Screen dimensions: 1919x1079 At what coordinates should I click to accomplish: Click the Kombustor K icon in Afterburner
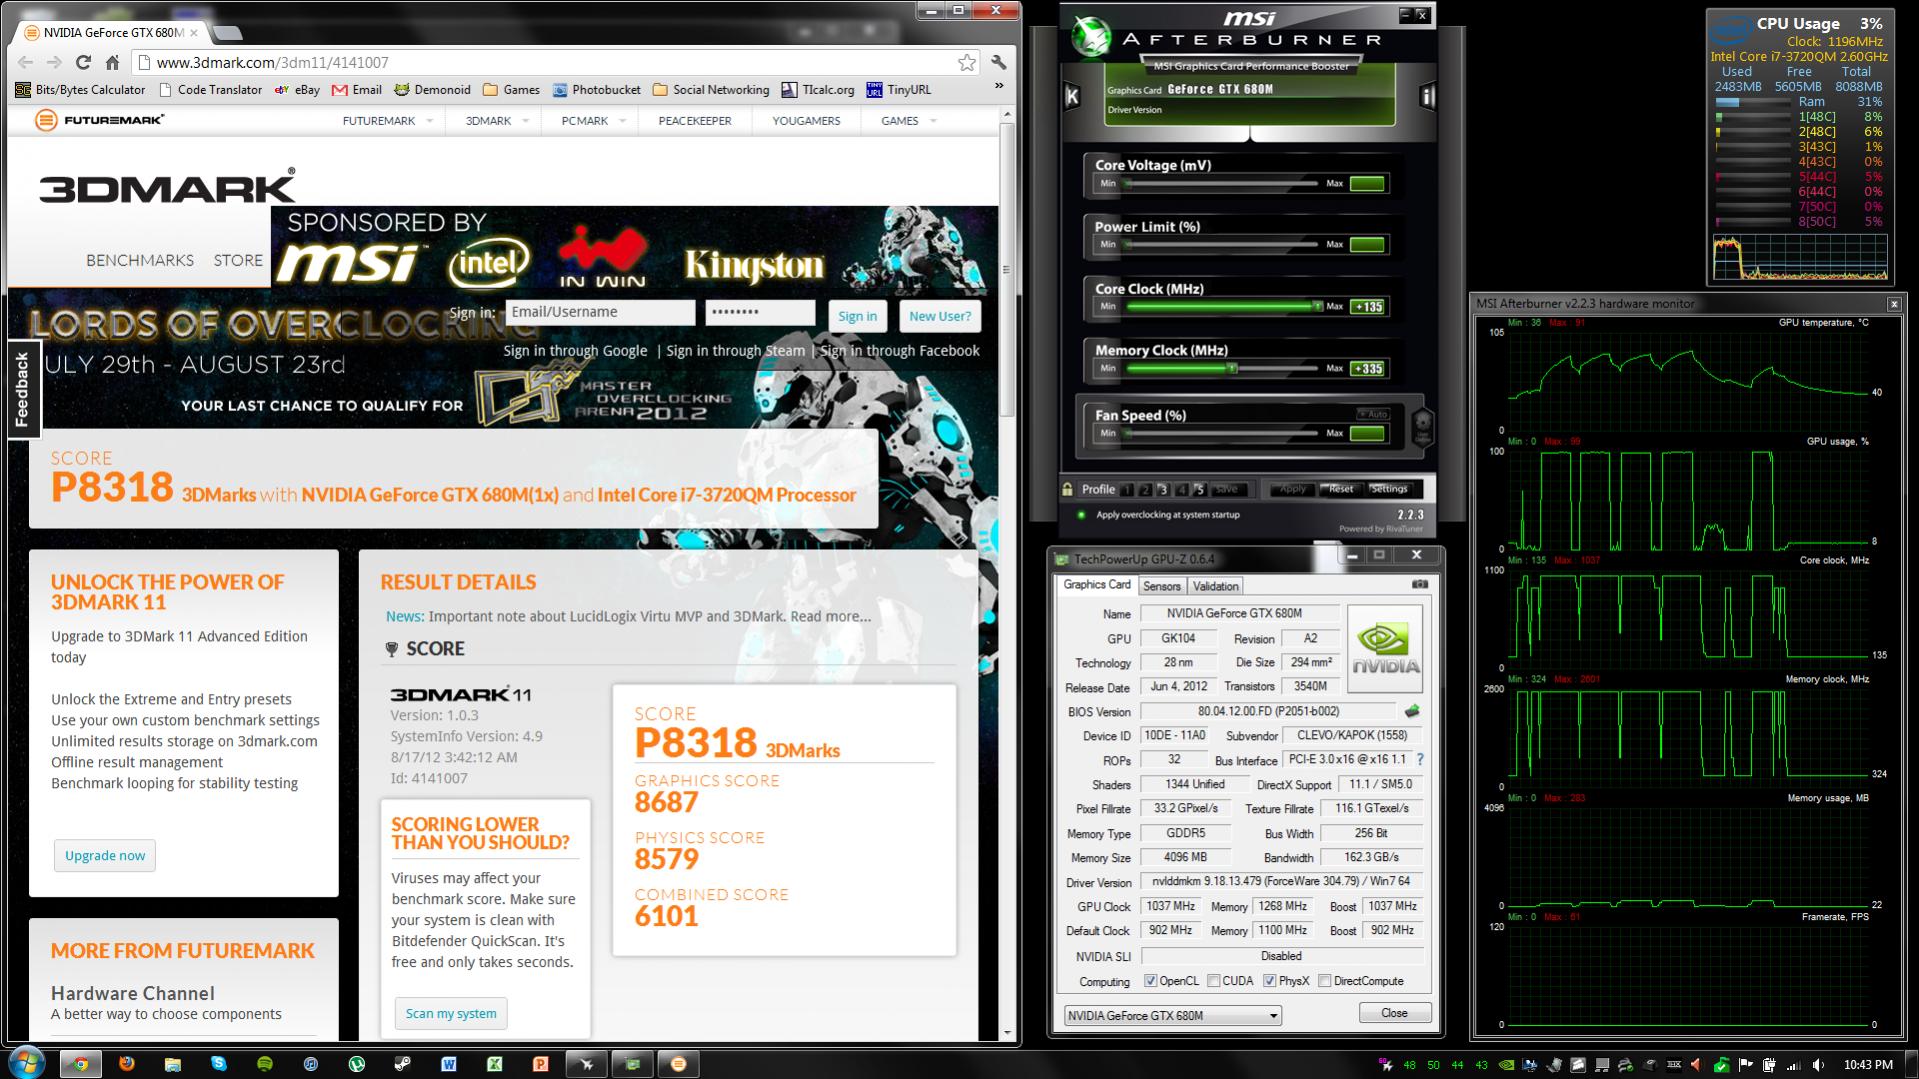tap(1072, 97)
